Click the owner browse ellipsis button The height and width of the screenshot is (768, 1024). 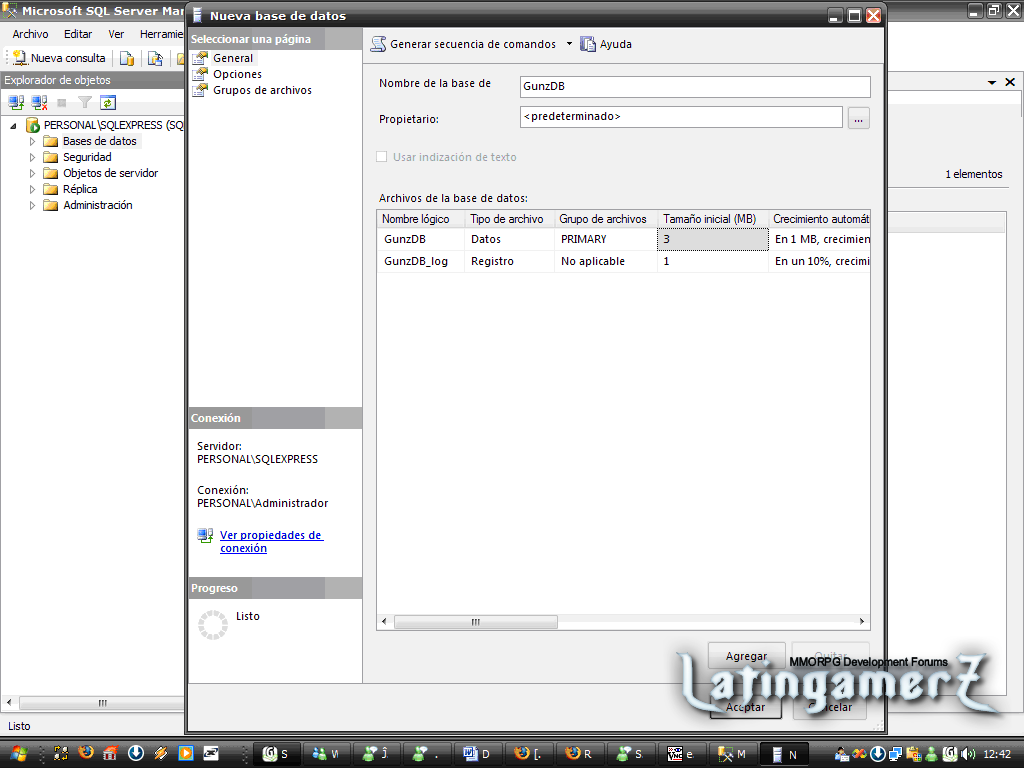point(859,120)
